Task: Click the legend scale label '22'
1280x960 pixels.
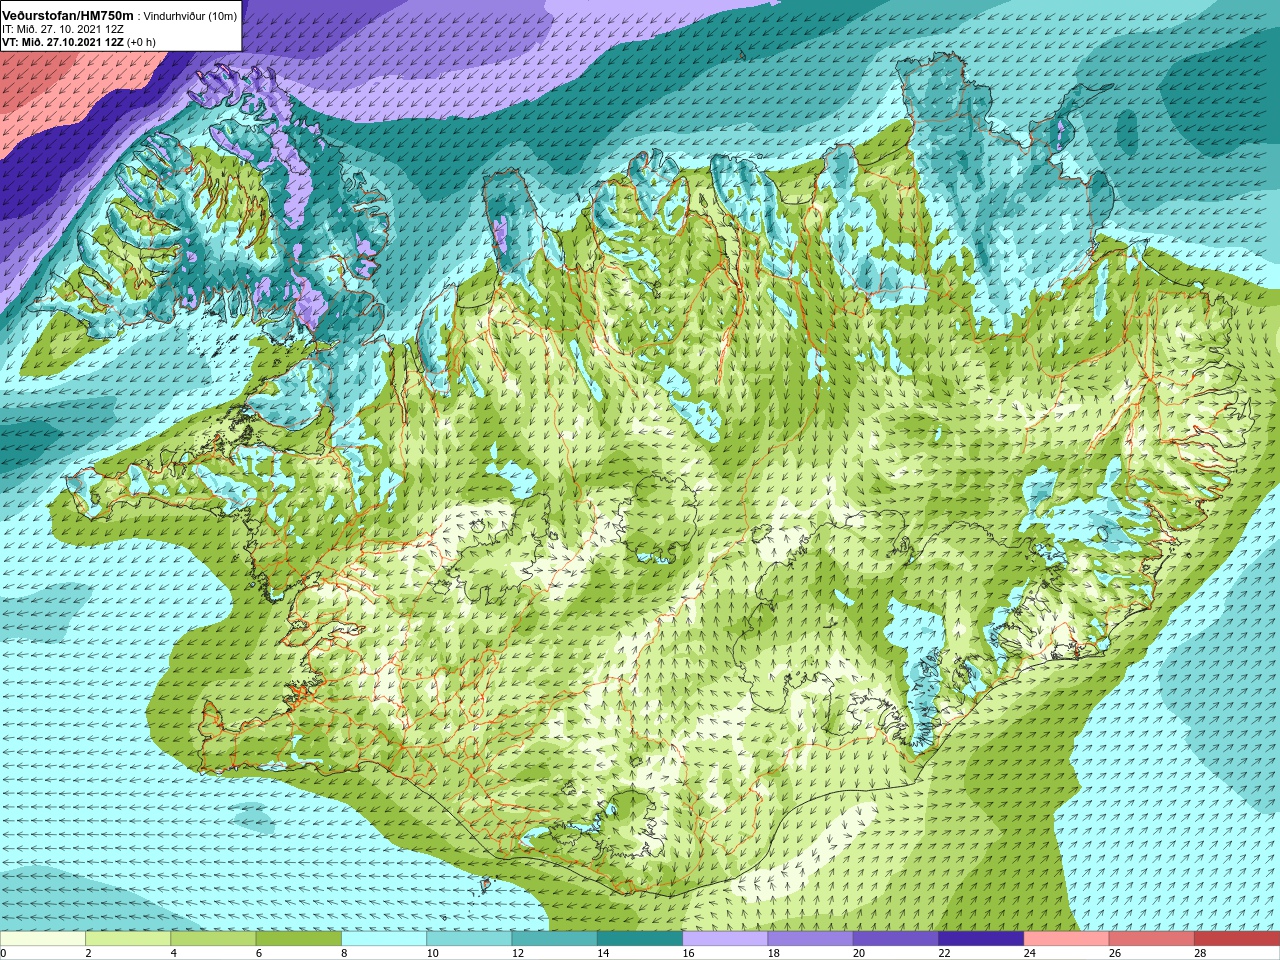Action: [945, 953]
